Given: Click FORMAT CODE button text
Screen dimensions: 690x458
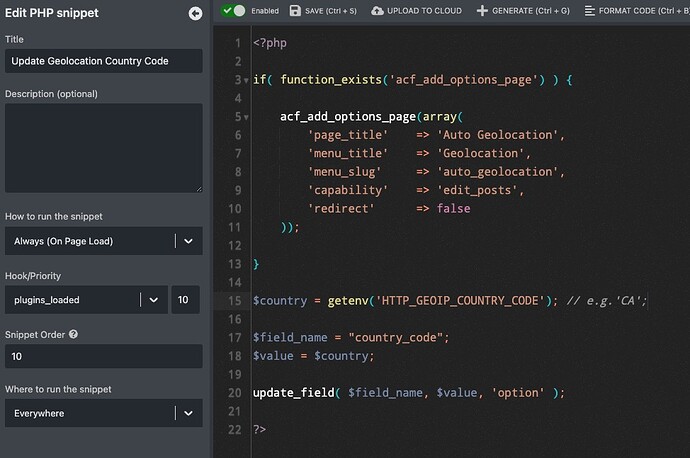Looking at the screenshot, I should tap(644, 11).
